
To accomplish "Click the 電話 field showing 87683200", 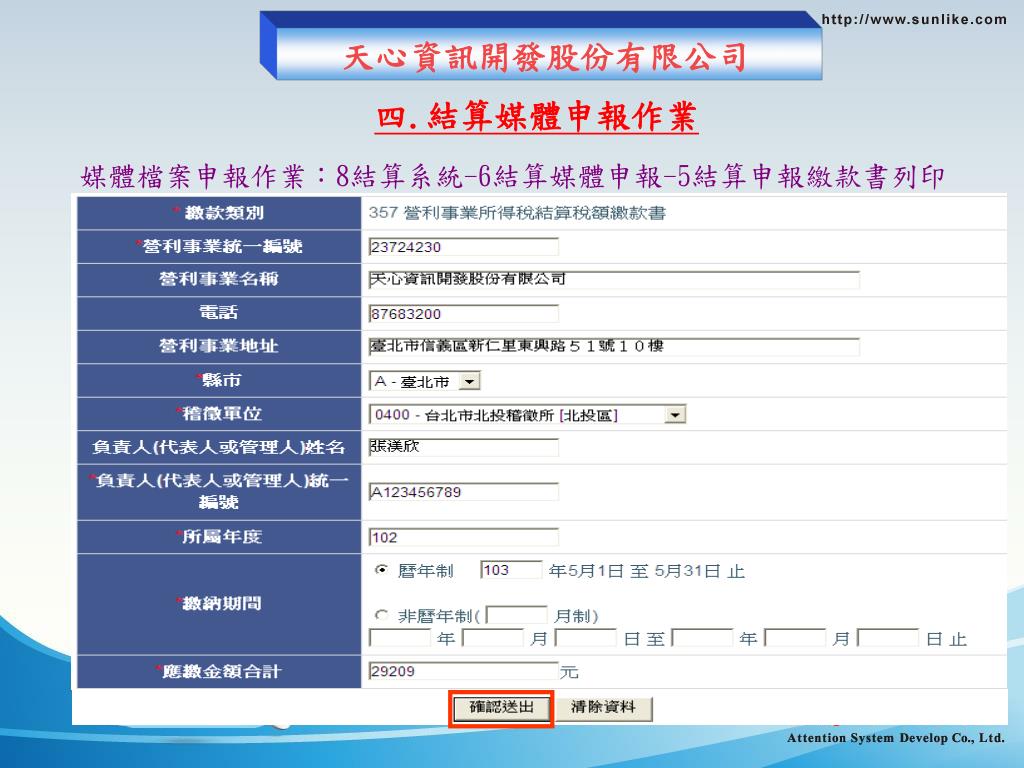I will 464,313.
